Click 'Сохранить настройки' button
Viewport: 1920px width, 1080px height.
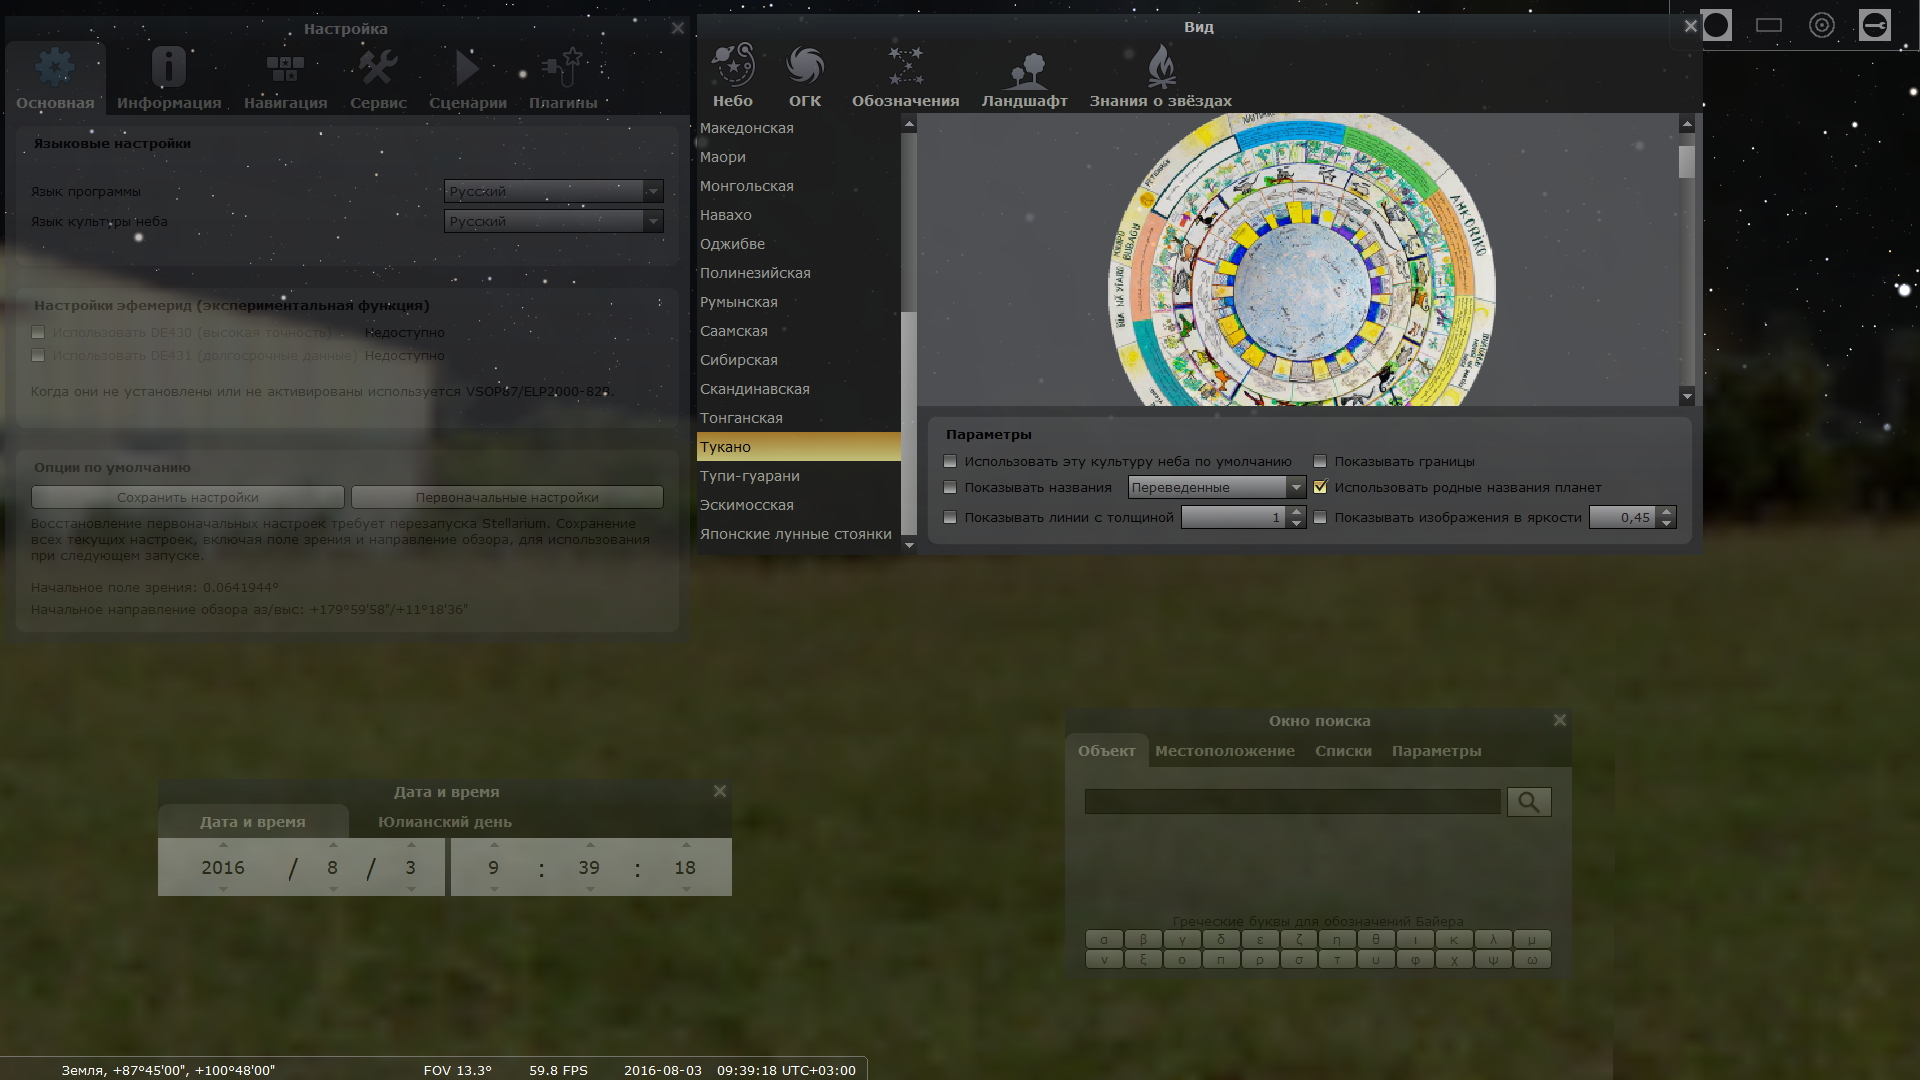coord(188,497)
